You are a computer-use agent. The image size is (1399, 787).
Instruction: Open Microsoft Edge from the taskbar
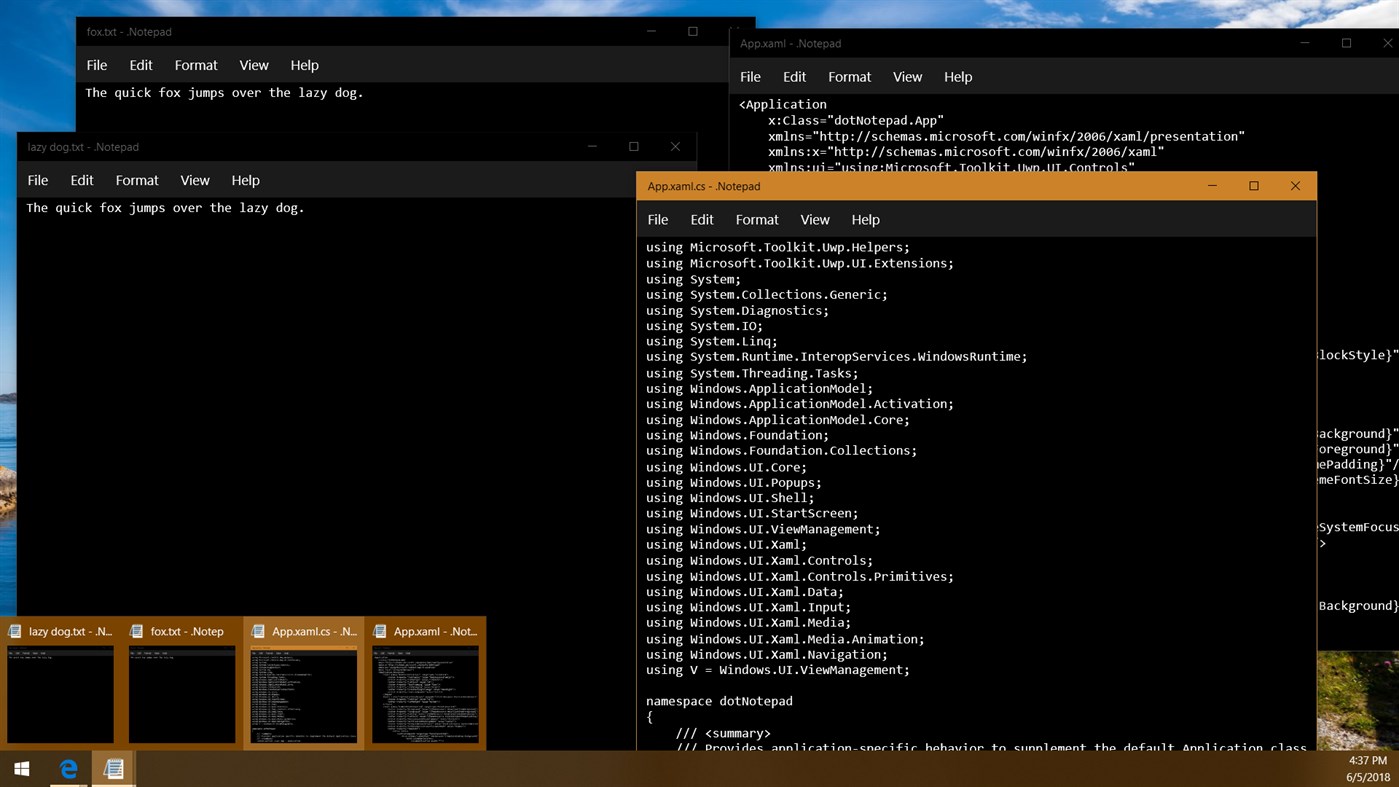(66, 768)
